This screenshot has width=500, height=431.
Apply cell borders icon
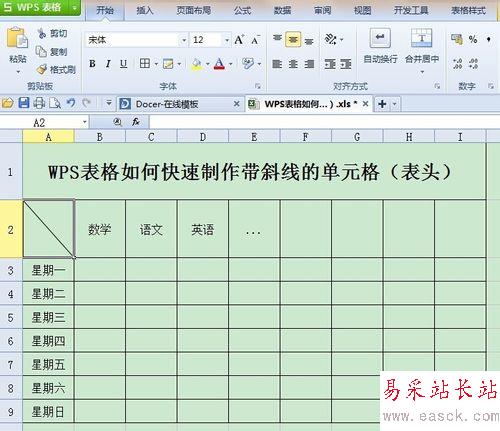tap(145, 63)
